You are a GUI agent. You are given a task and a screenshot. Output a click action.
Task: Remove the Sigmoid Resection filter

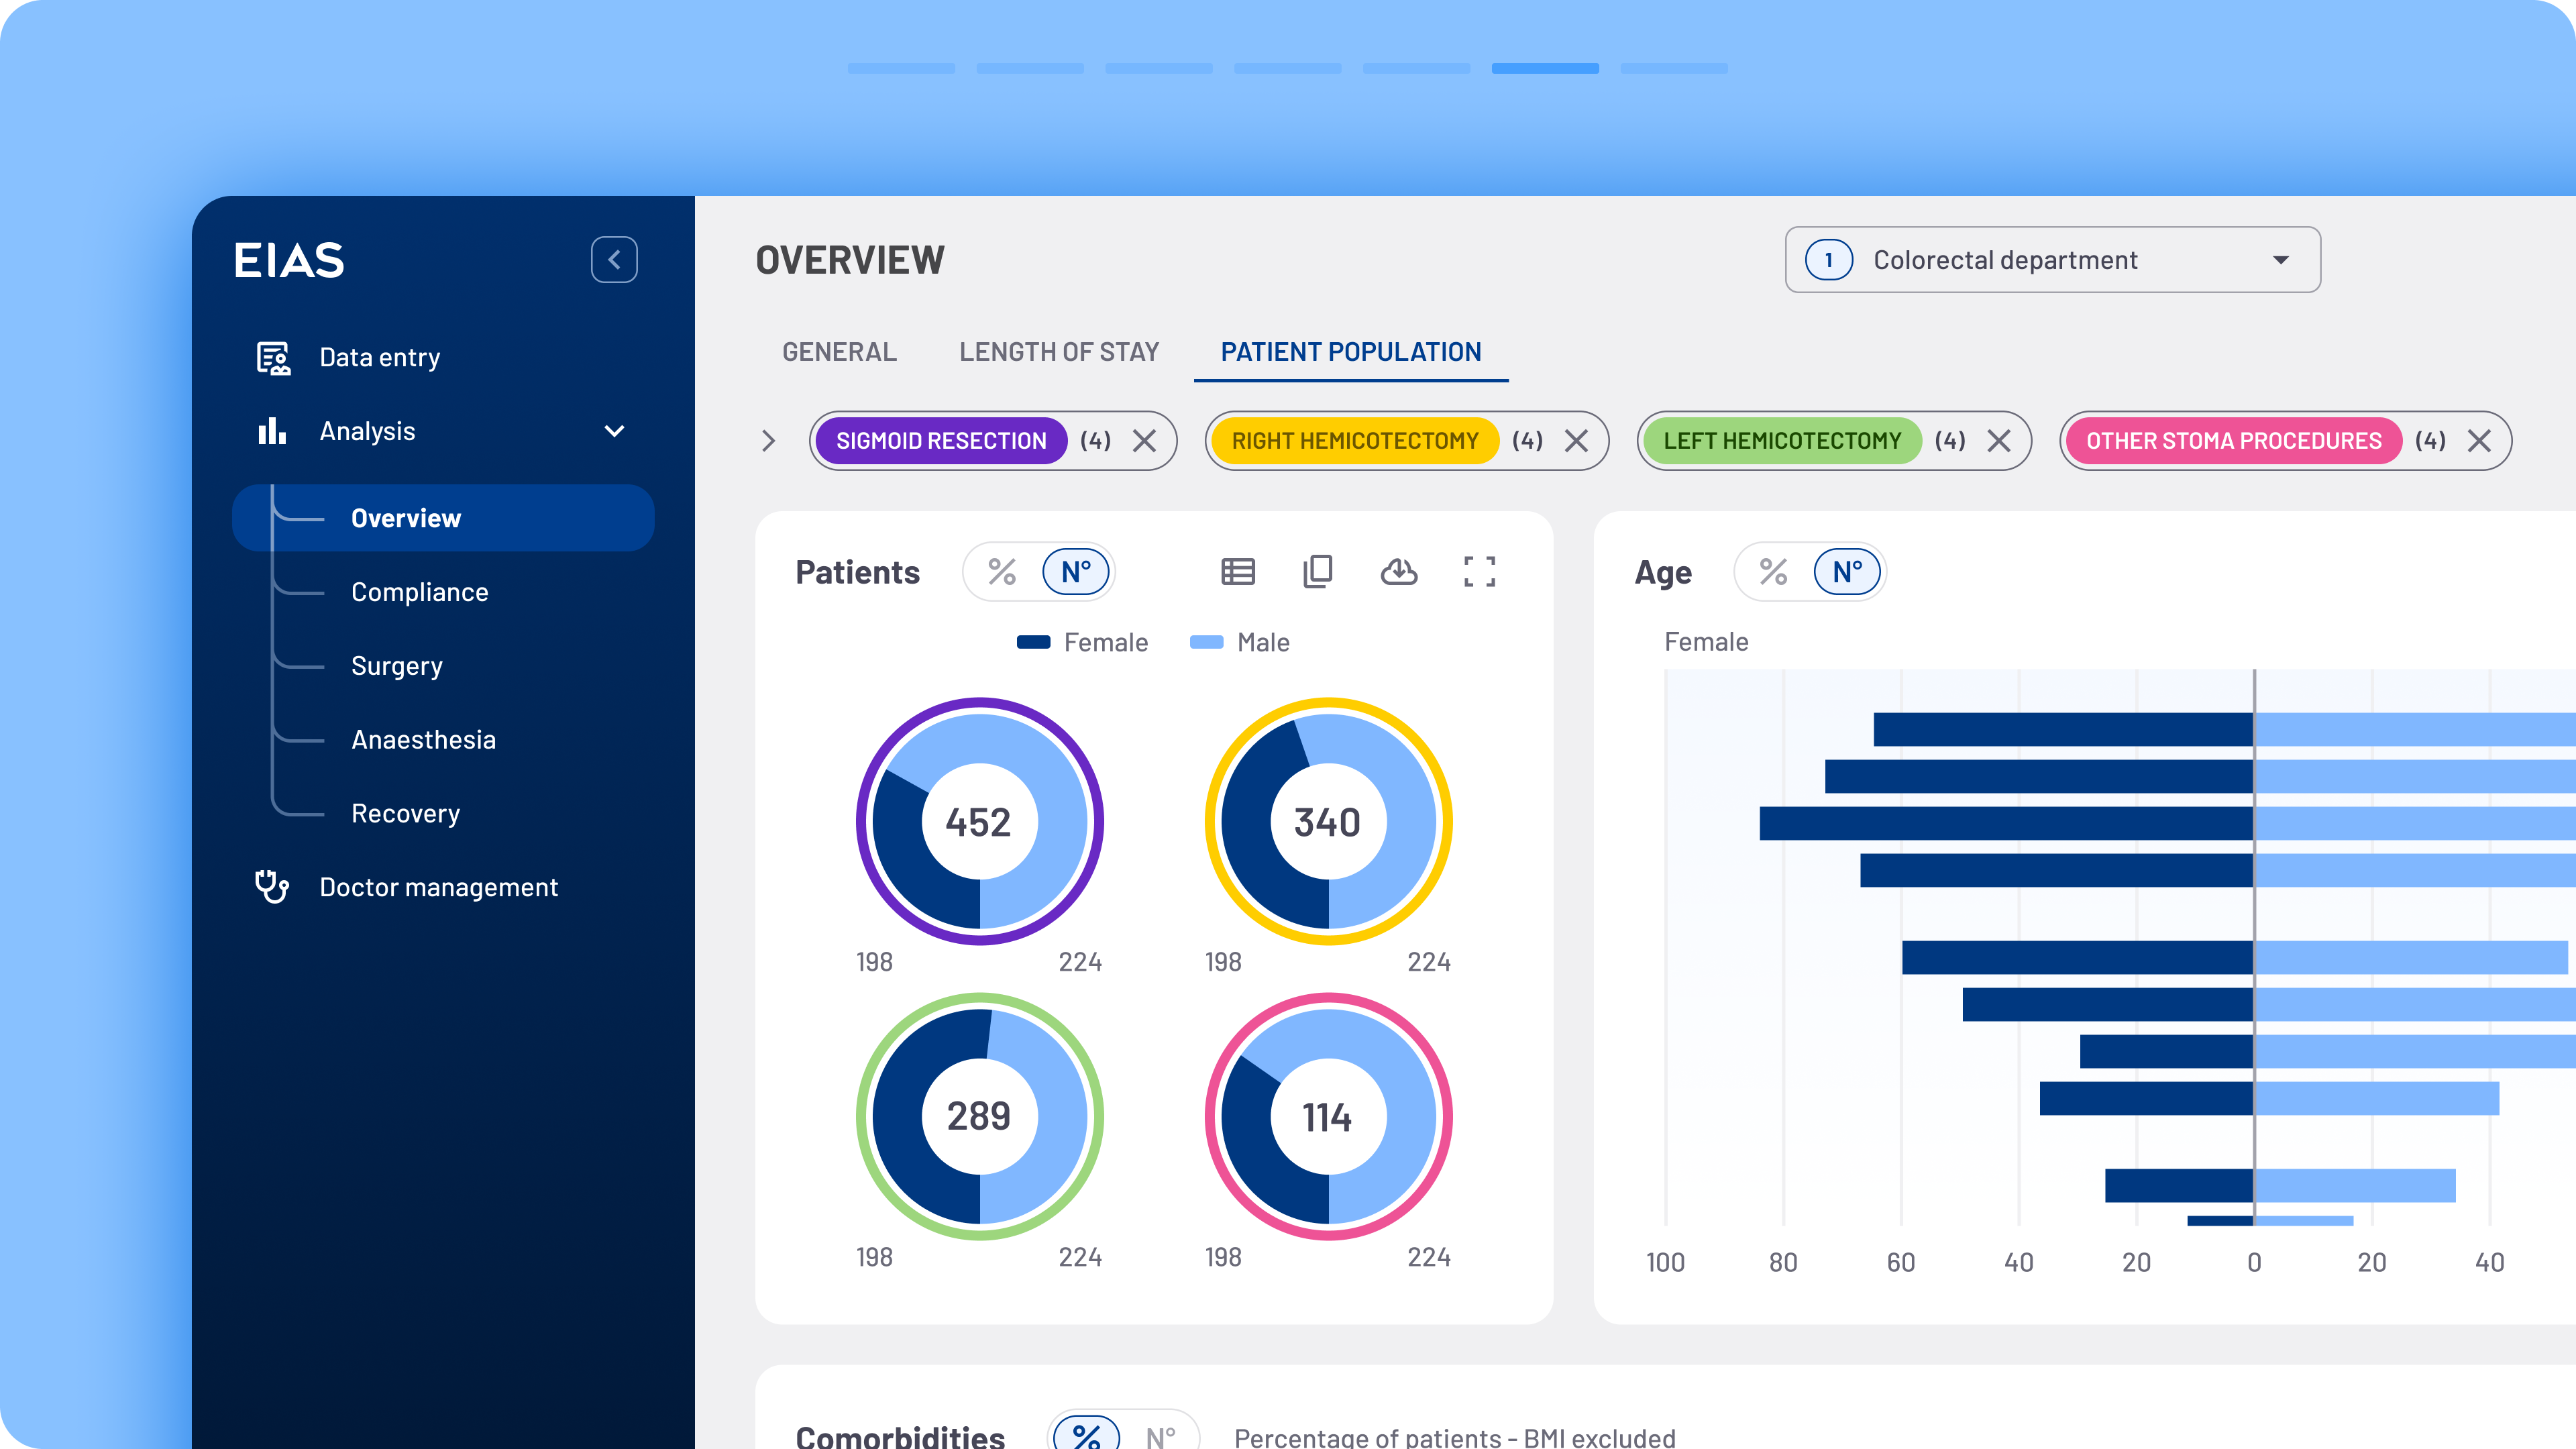(x=1145, y=441)
